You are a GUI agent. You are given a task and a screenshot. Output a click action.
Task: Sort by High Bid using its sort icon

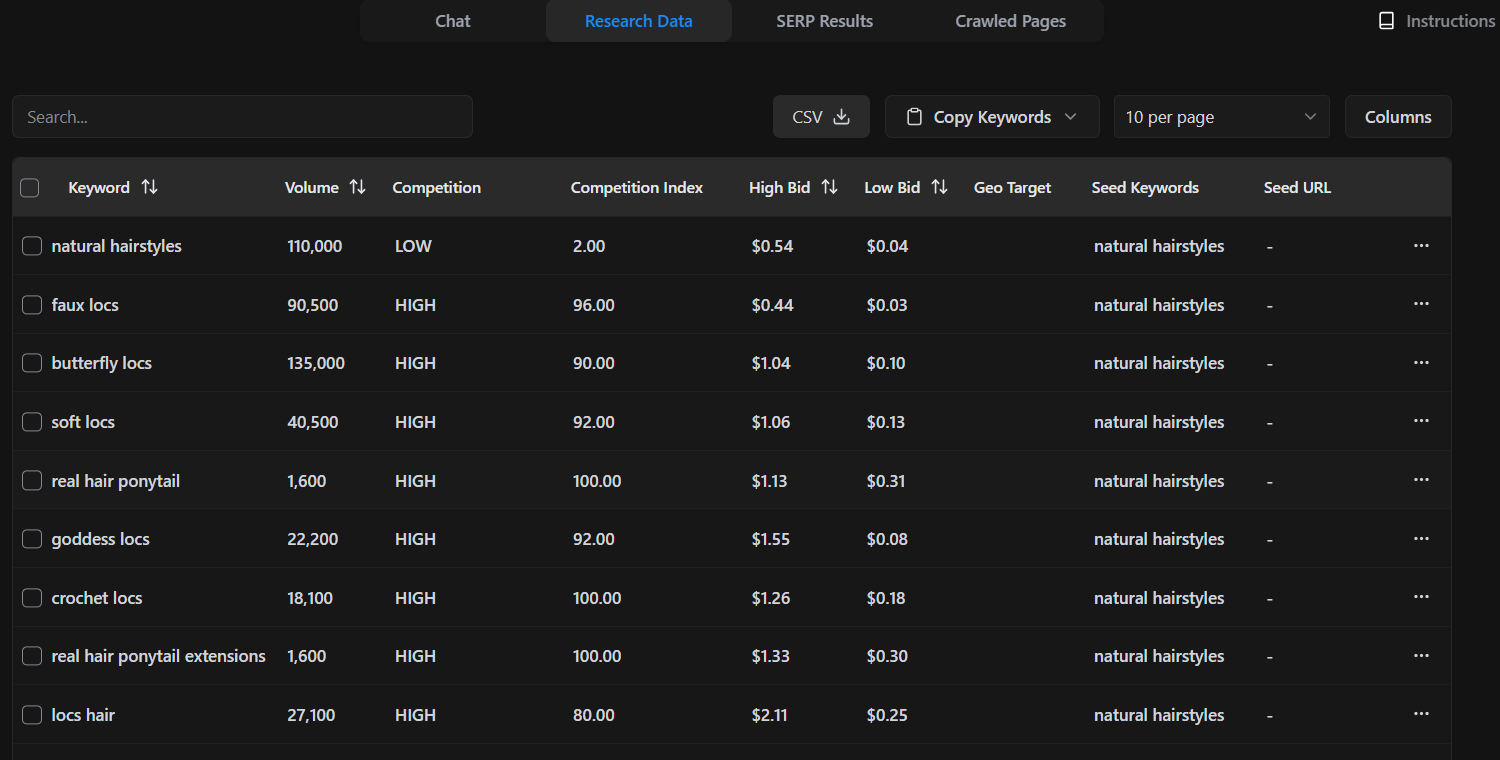click(830, 187)
